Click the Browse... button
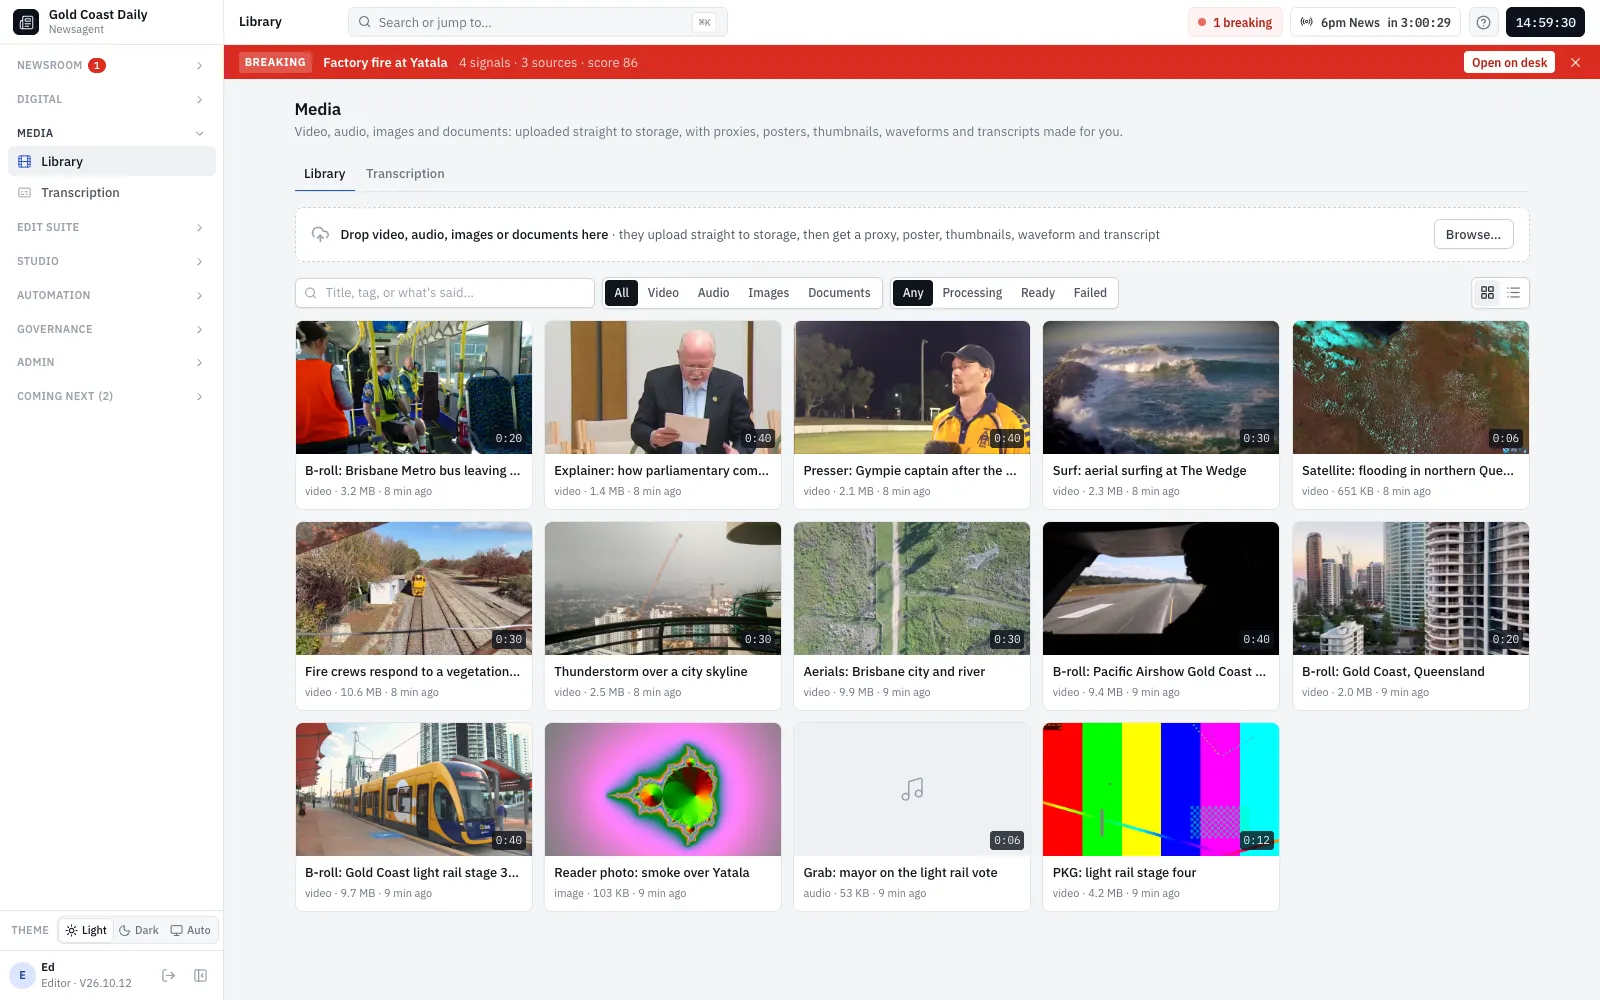This screenshot has width=1600, height=1000. pos(1473,234)
